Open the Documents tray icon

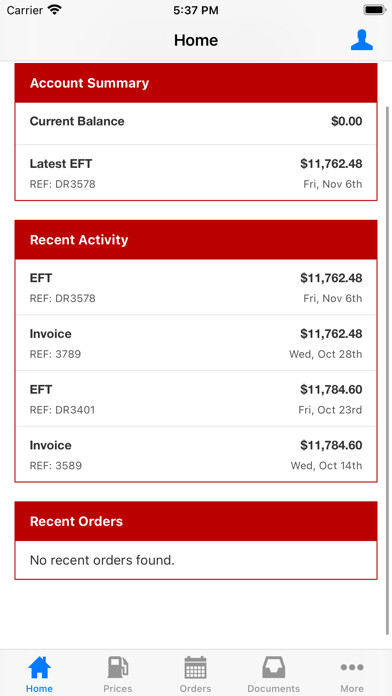[273, 667]
